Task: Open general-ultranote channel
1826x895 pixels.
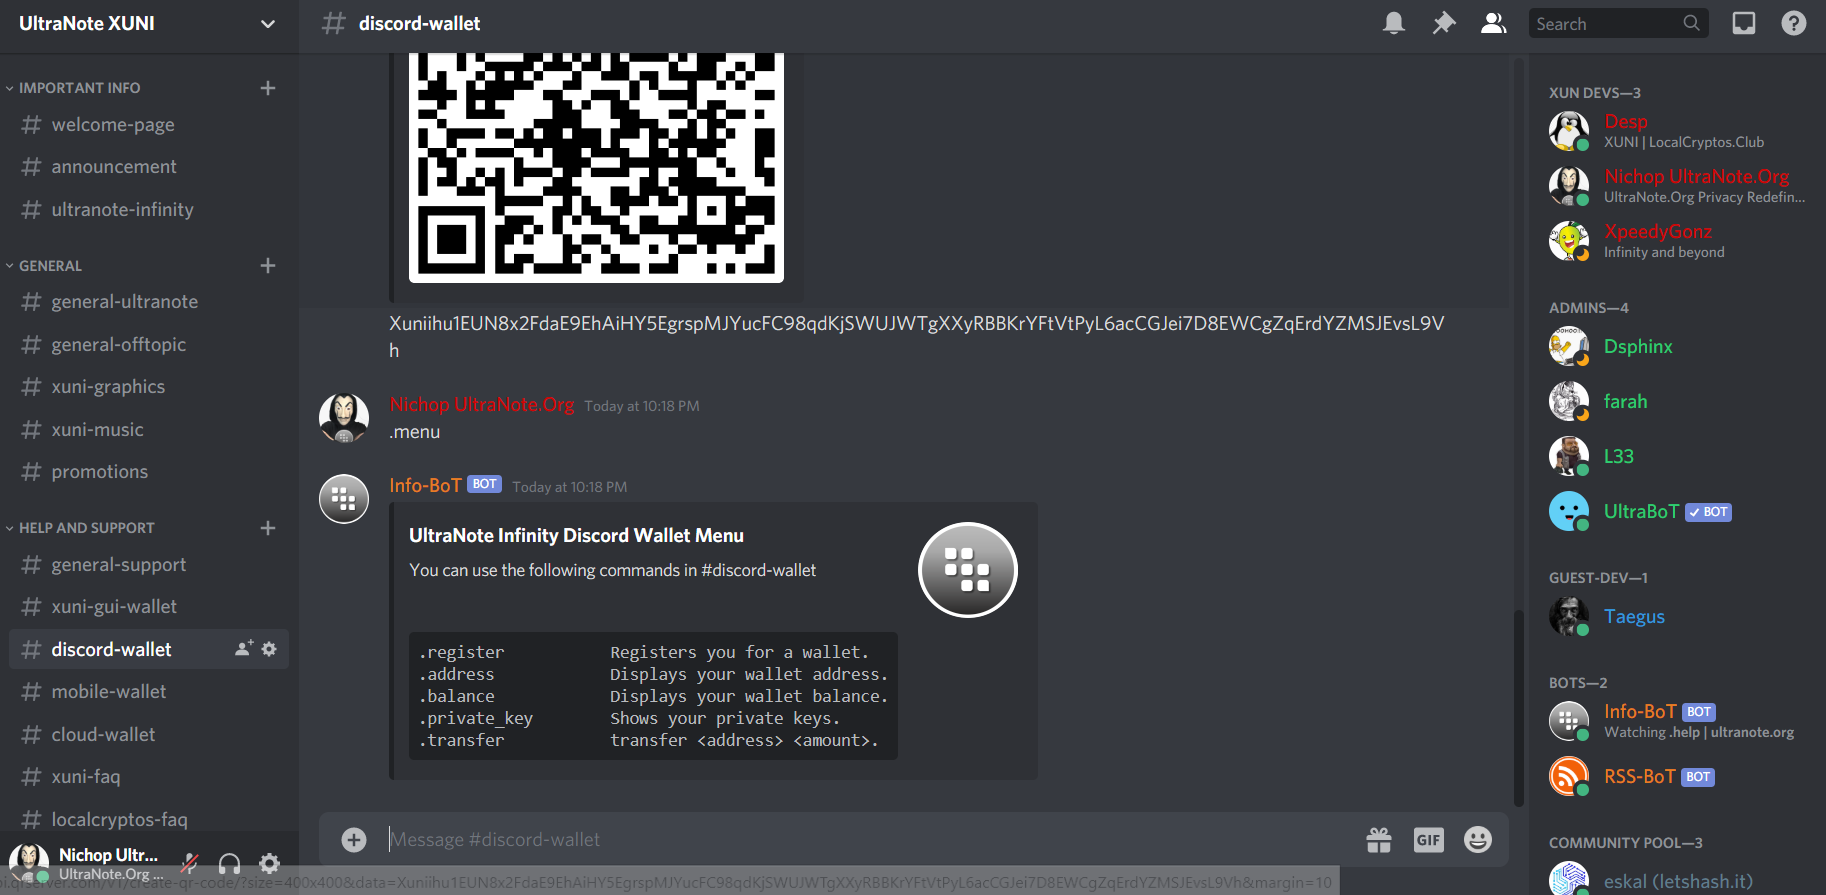Action: pyautogui.click(x=148, y=302)
